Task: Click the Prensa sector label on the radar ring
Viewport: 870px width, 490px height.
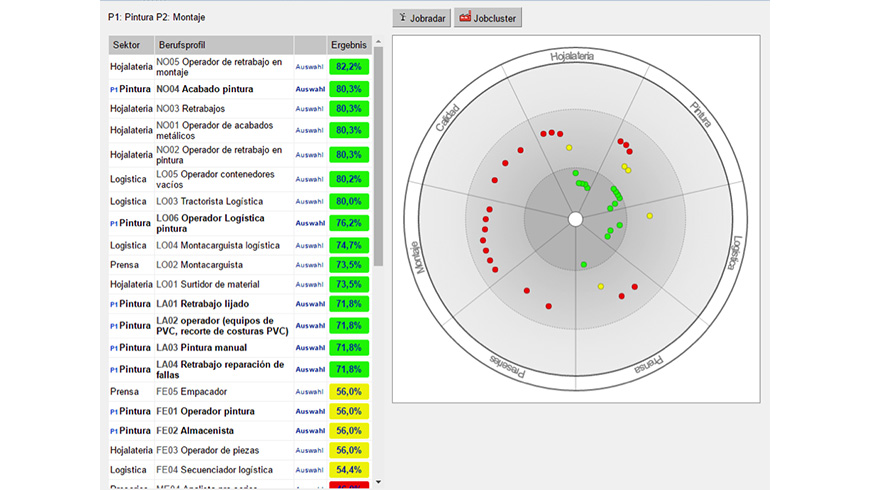Action: coord(649,365)
